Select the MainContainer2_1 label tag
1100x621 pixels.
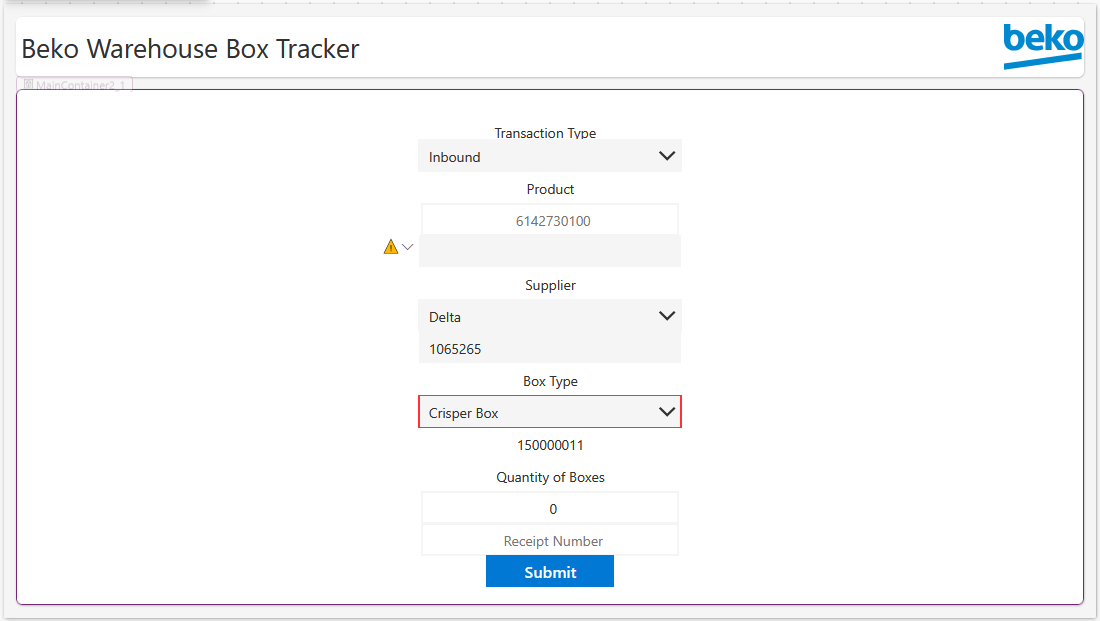click(74, 84)
